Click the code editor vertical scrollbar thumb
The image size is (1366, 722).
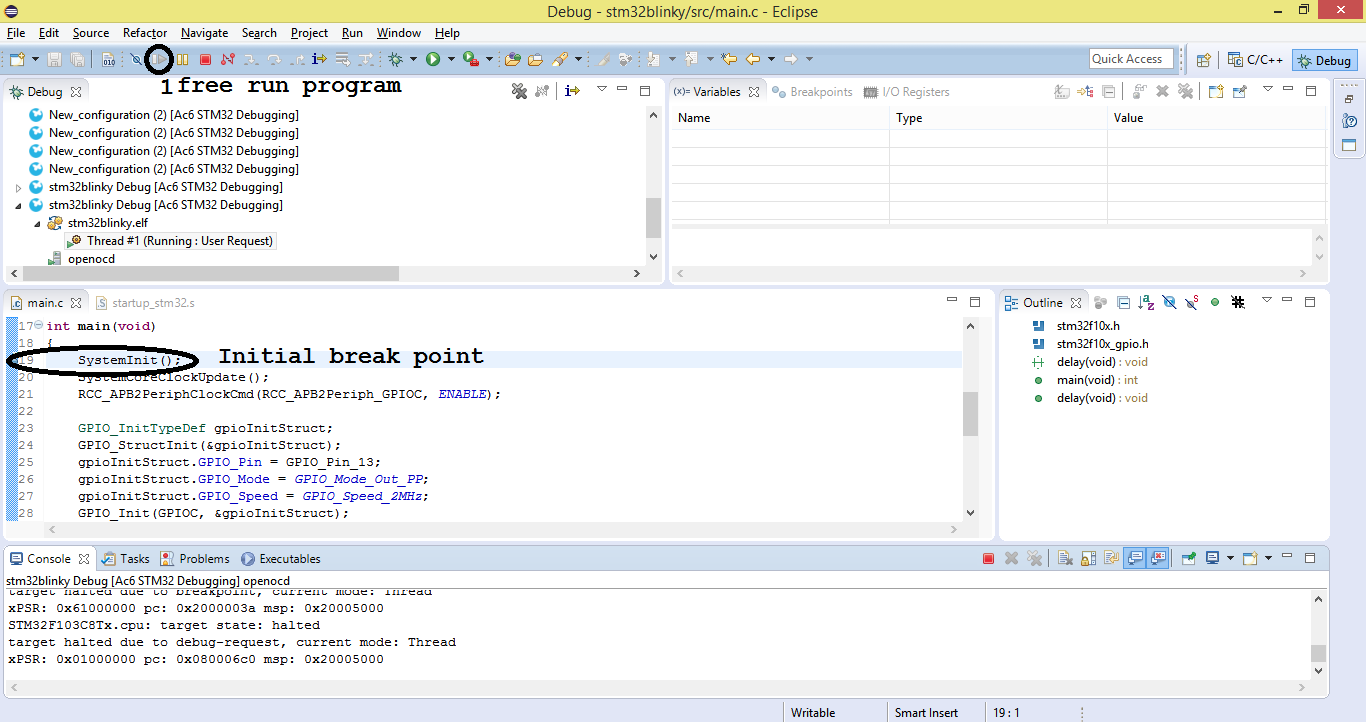tap(970, 414)
